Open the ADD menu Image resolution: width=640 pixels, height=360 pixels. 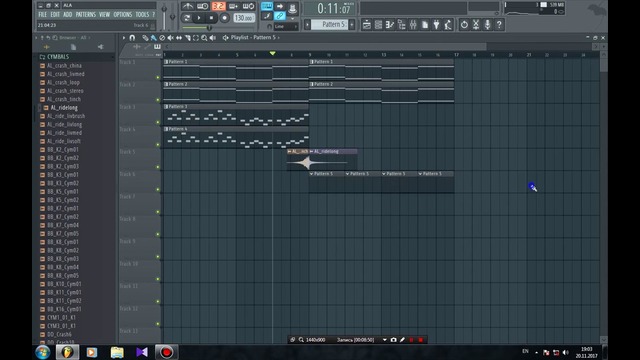67,15
